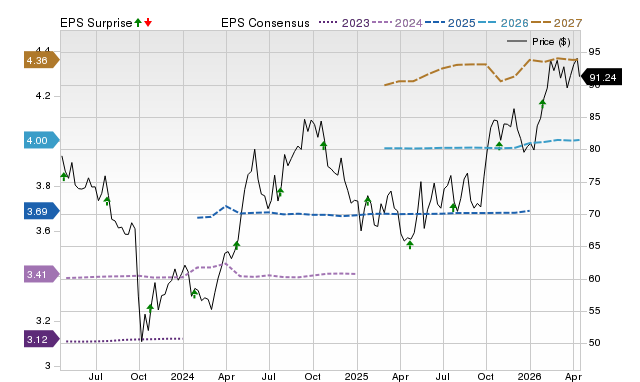Click the 75 label on the price axis

pyautogui.click(x=594, y=182)
